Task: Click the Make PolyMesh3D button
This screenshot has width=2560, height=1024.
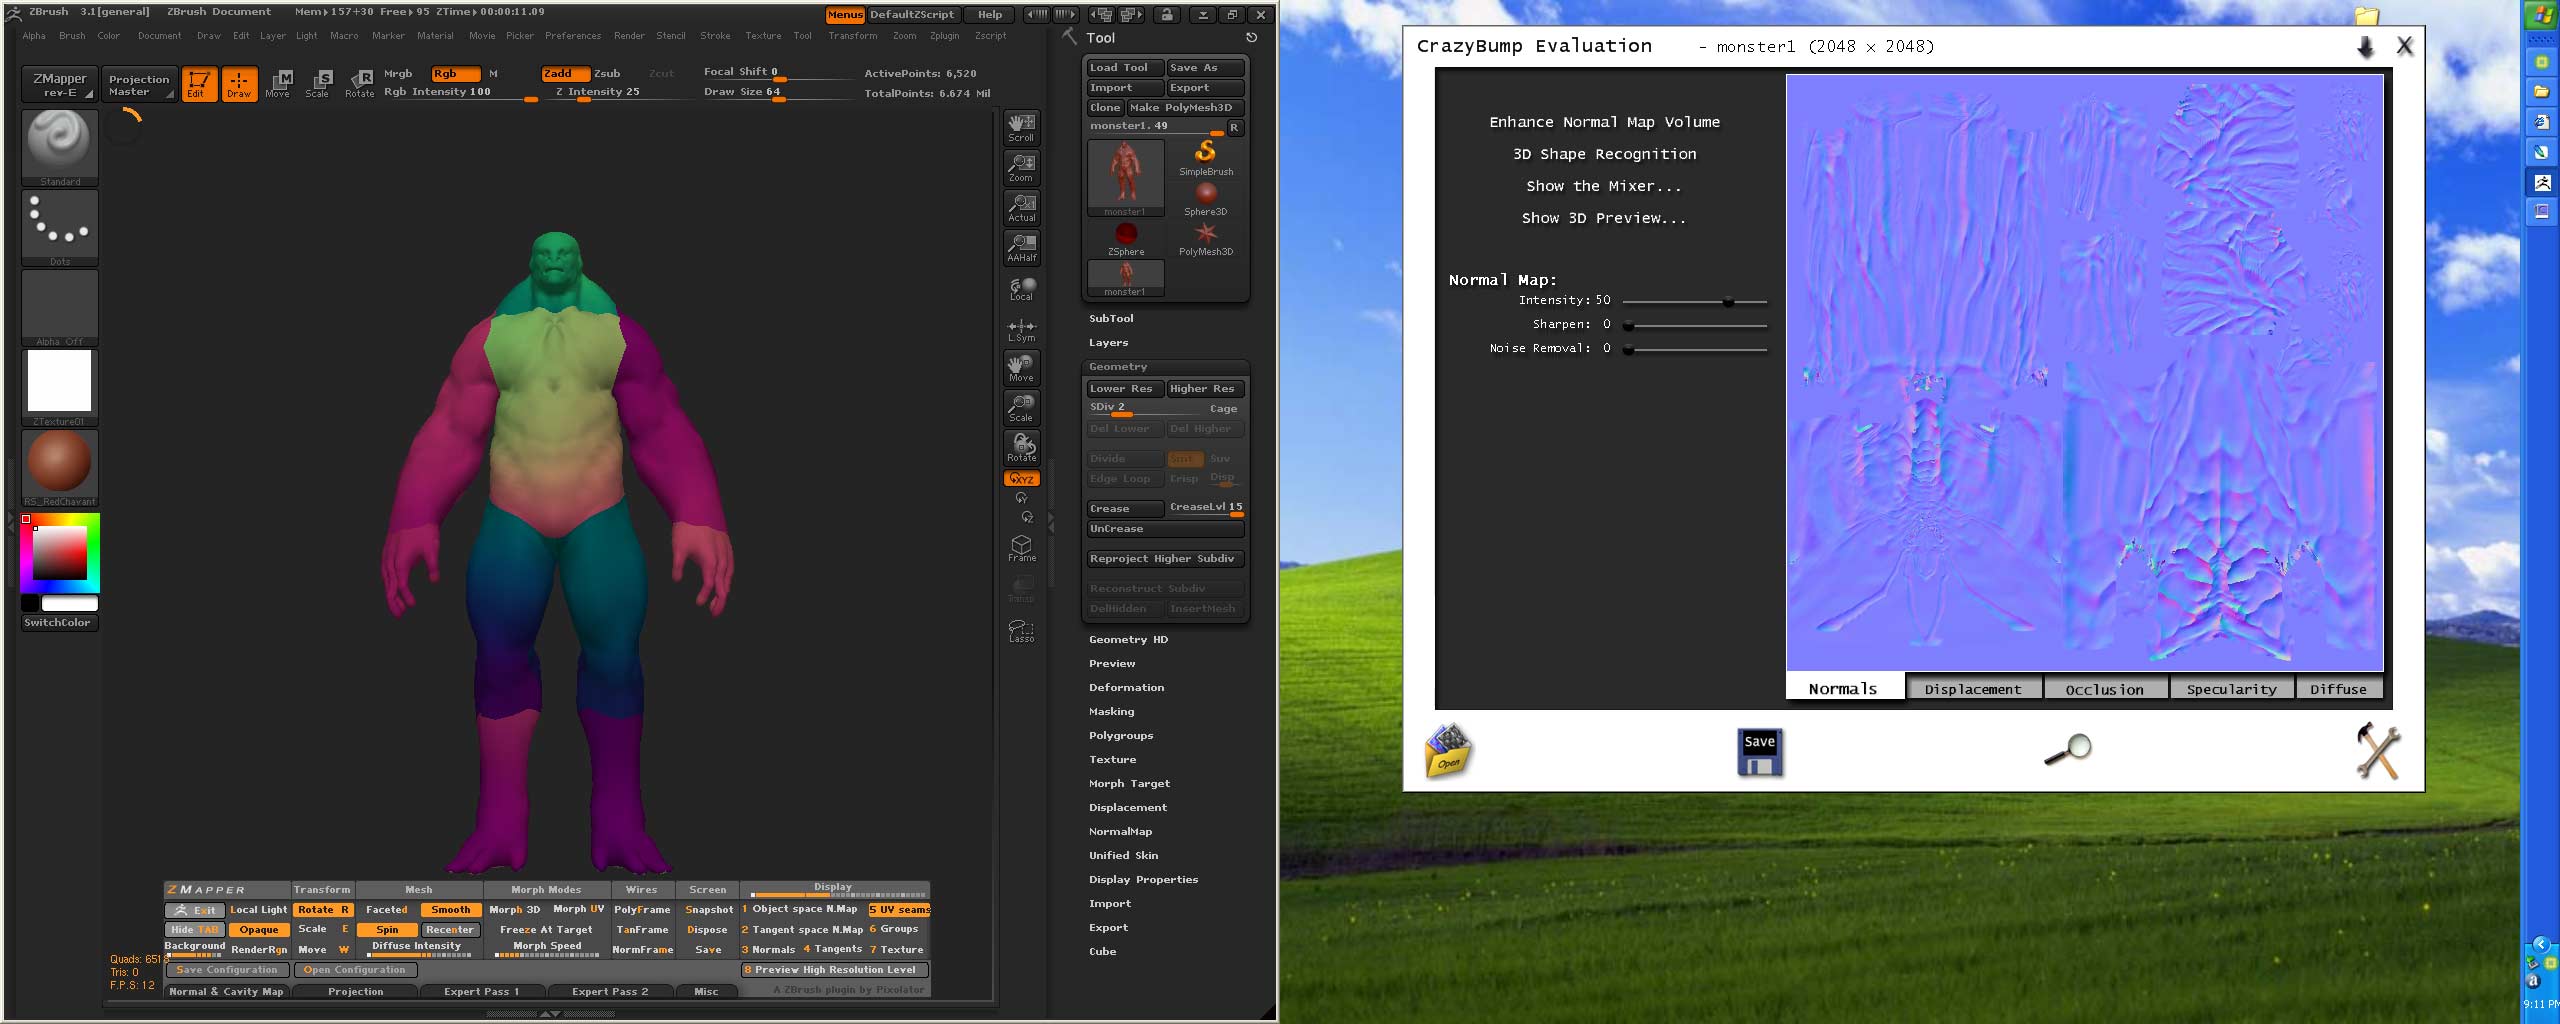Action: 1184,108
